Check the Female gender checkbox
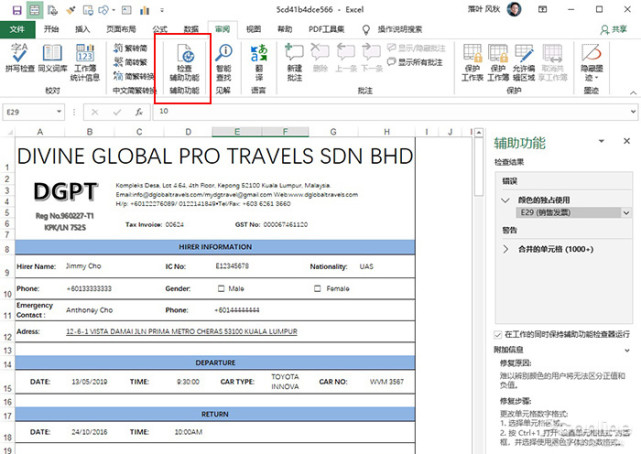This screenshot has width=641, height=454. coord(317,289)
